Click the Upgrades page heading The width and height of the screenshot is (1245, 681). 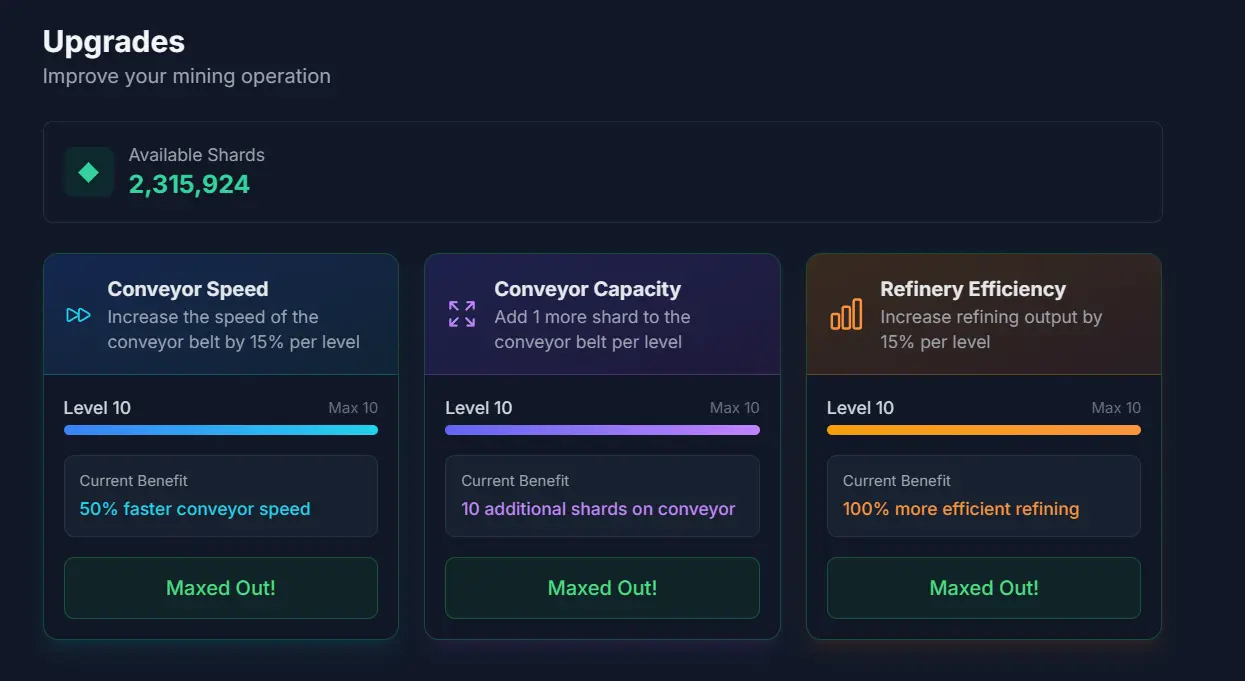[x=114, y=41]
